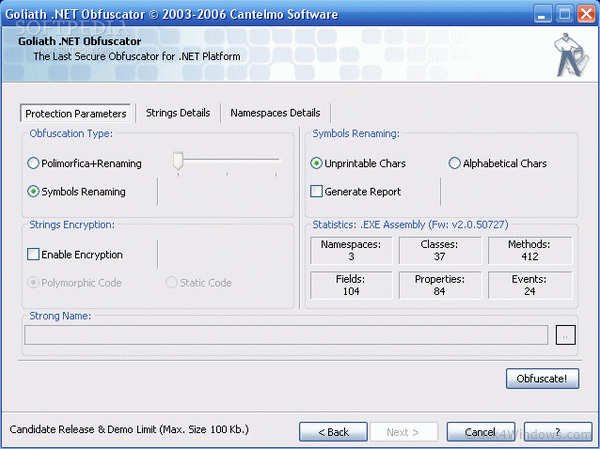Click the Obfuscate! button

542,379
